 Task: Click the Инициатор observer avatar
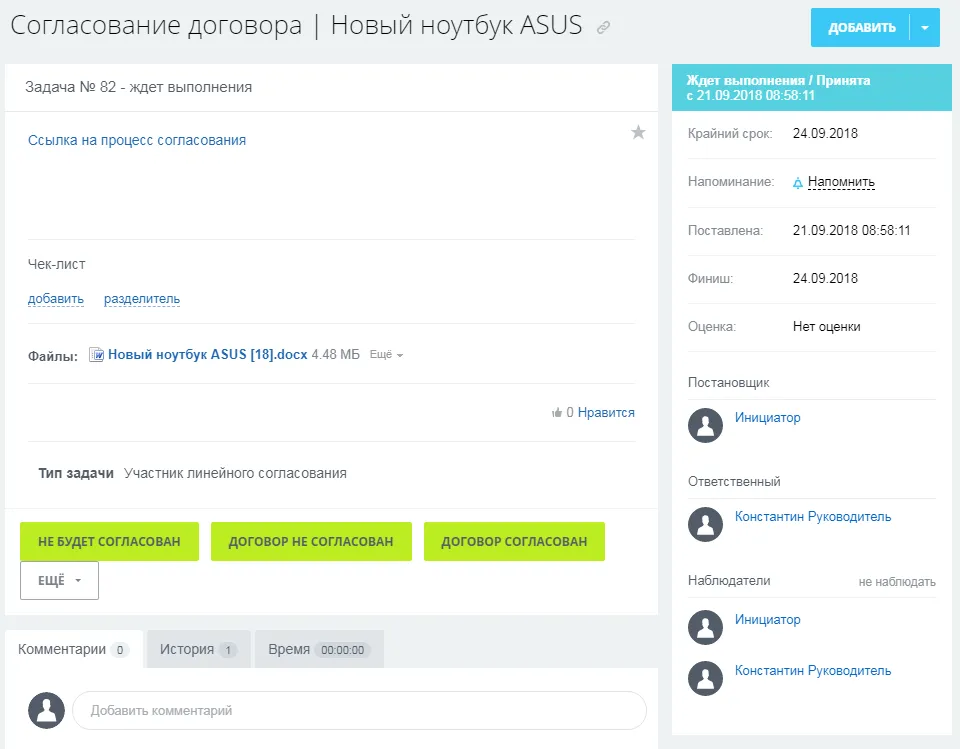click(705, 627)
